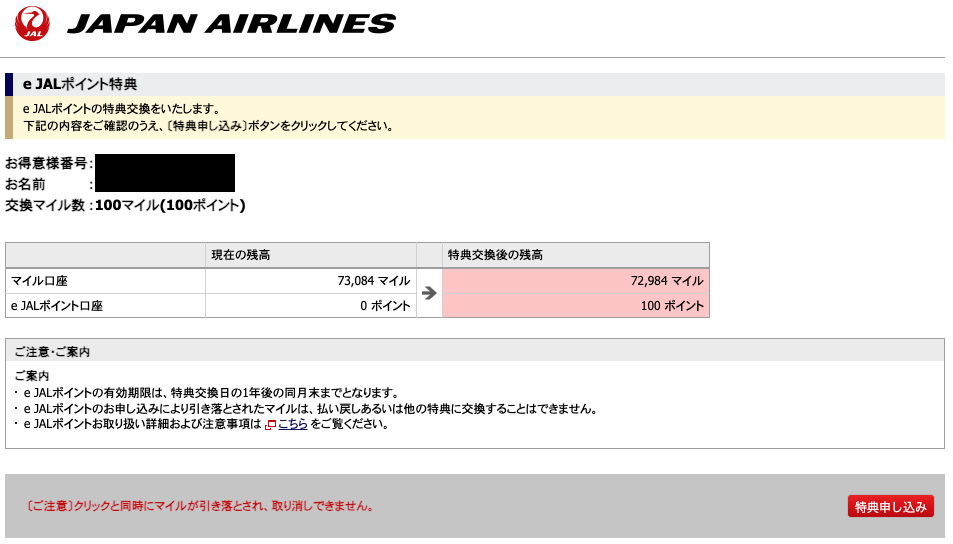The image size is (953, 544).
Task: Click the e JALポイント特典 page heading
Action: 80,84
